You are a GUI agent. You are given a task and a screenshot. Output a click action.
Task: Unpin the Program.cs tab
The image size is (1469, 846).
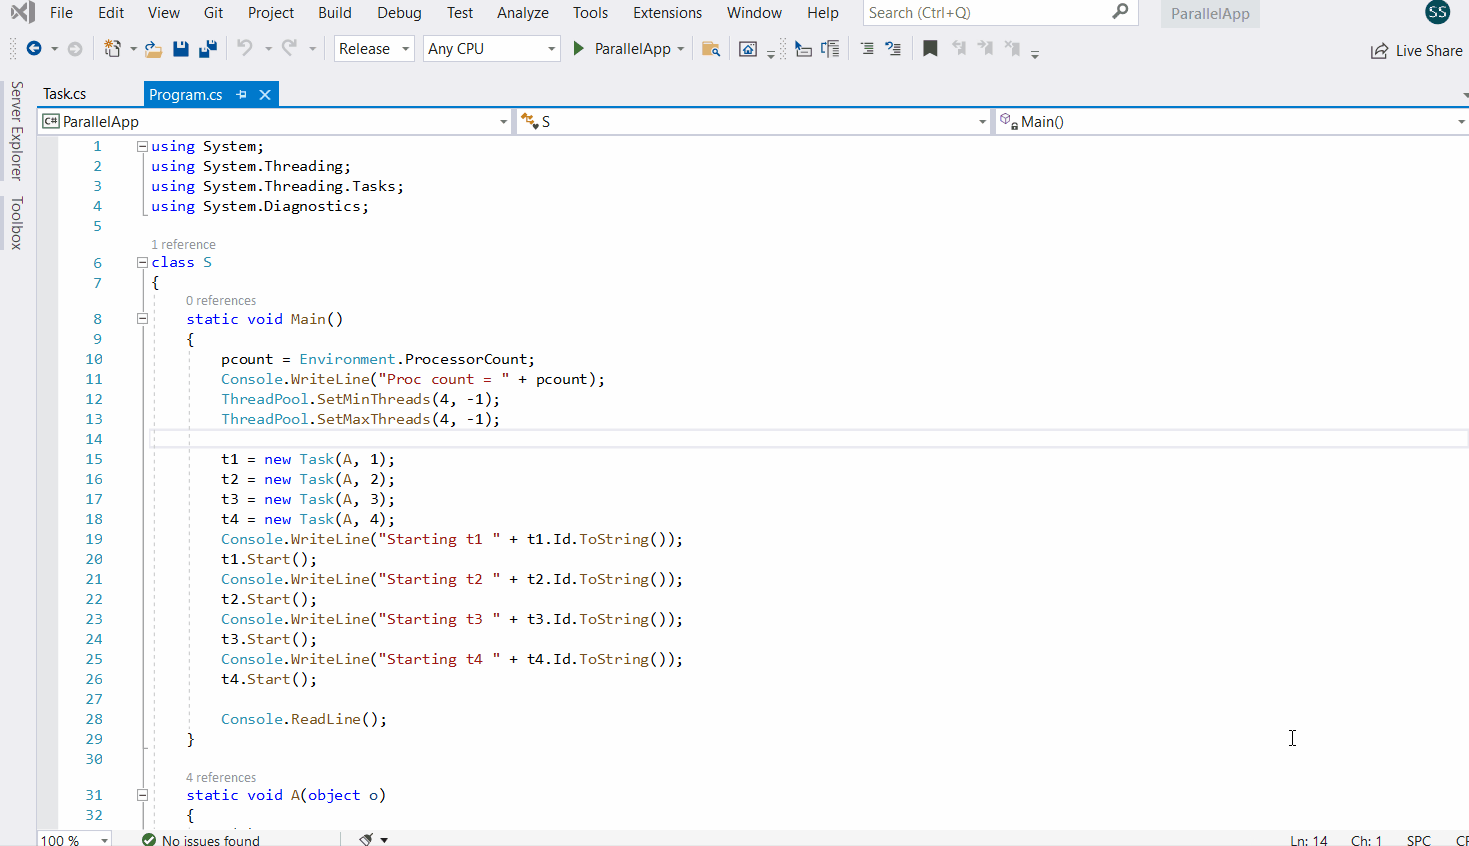[x=240, y=93]
